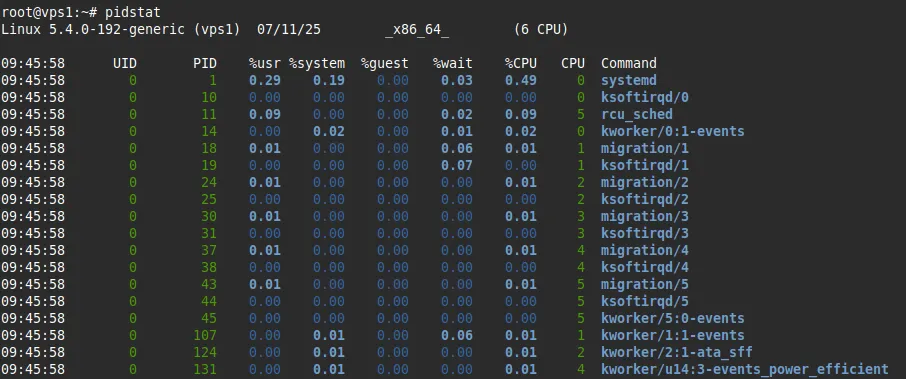The width and height of the screenshot is (906, 379).
Task: Click the 0.06 %wait value for migration/1
Action: point(457,148)
